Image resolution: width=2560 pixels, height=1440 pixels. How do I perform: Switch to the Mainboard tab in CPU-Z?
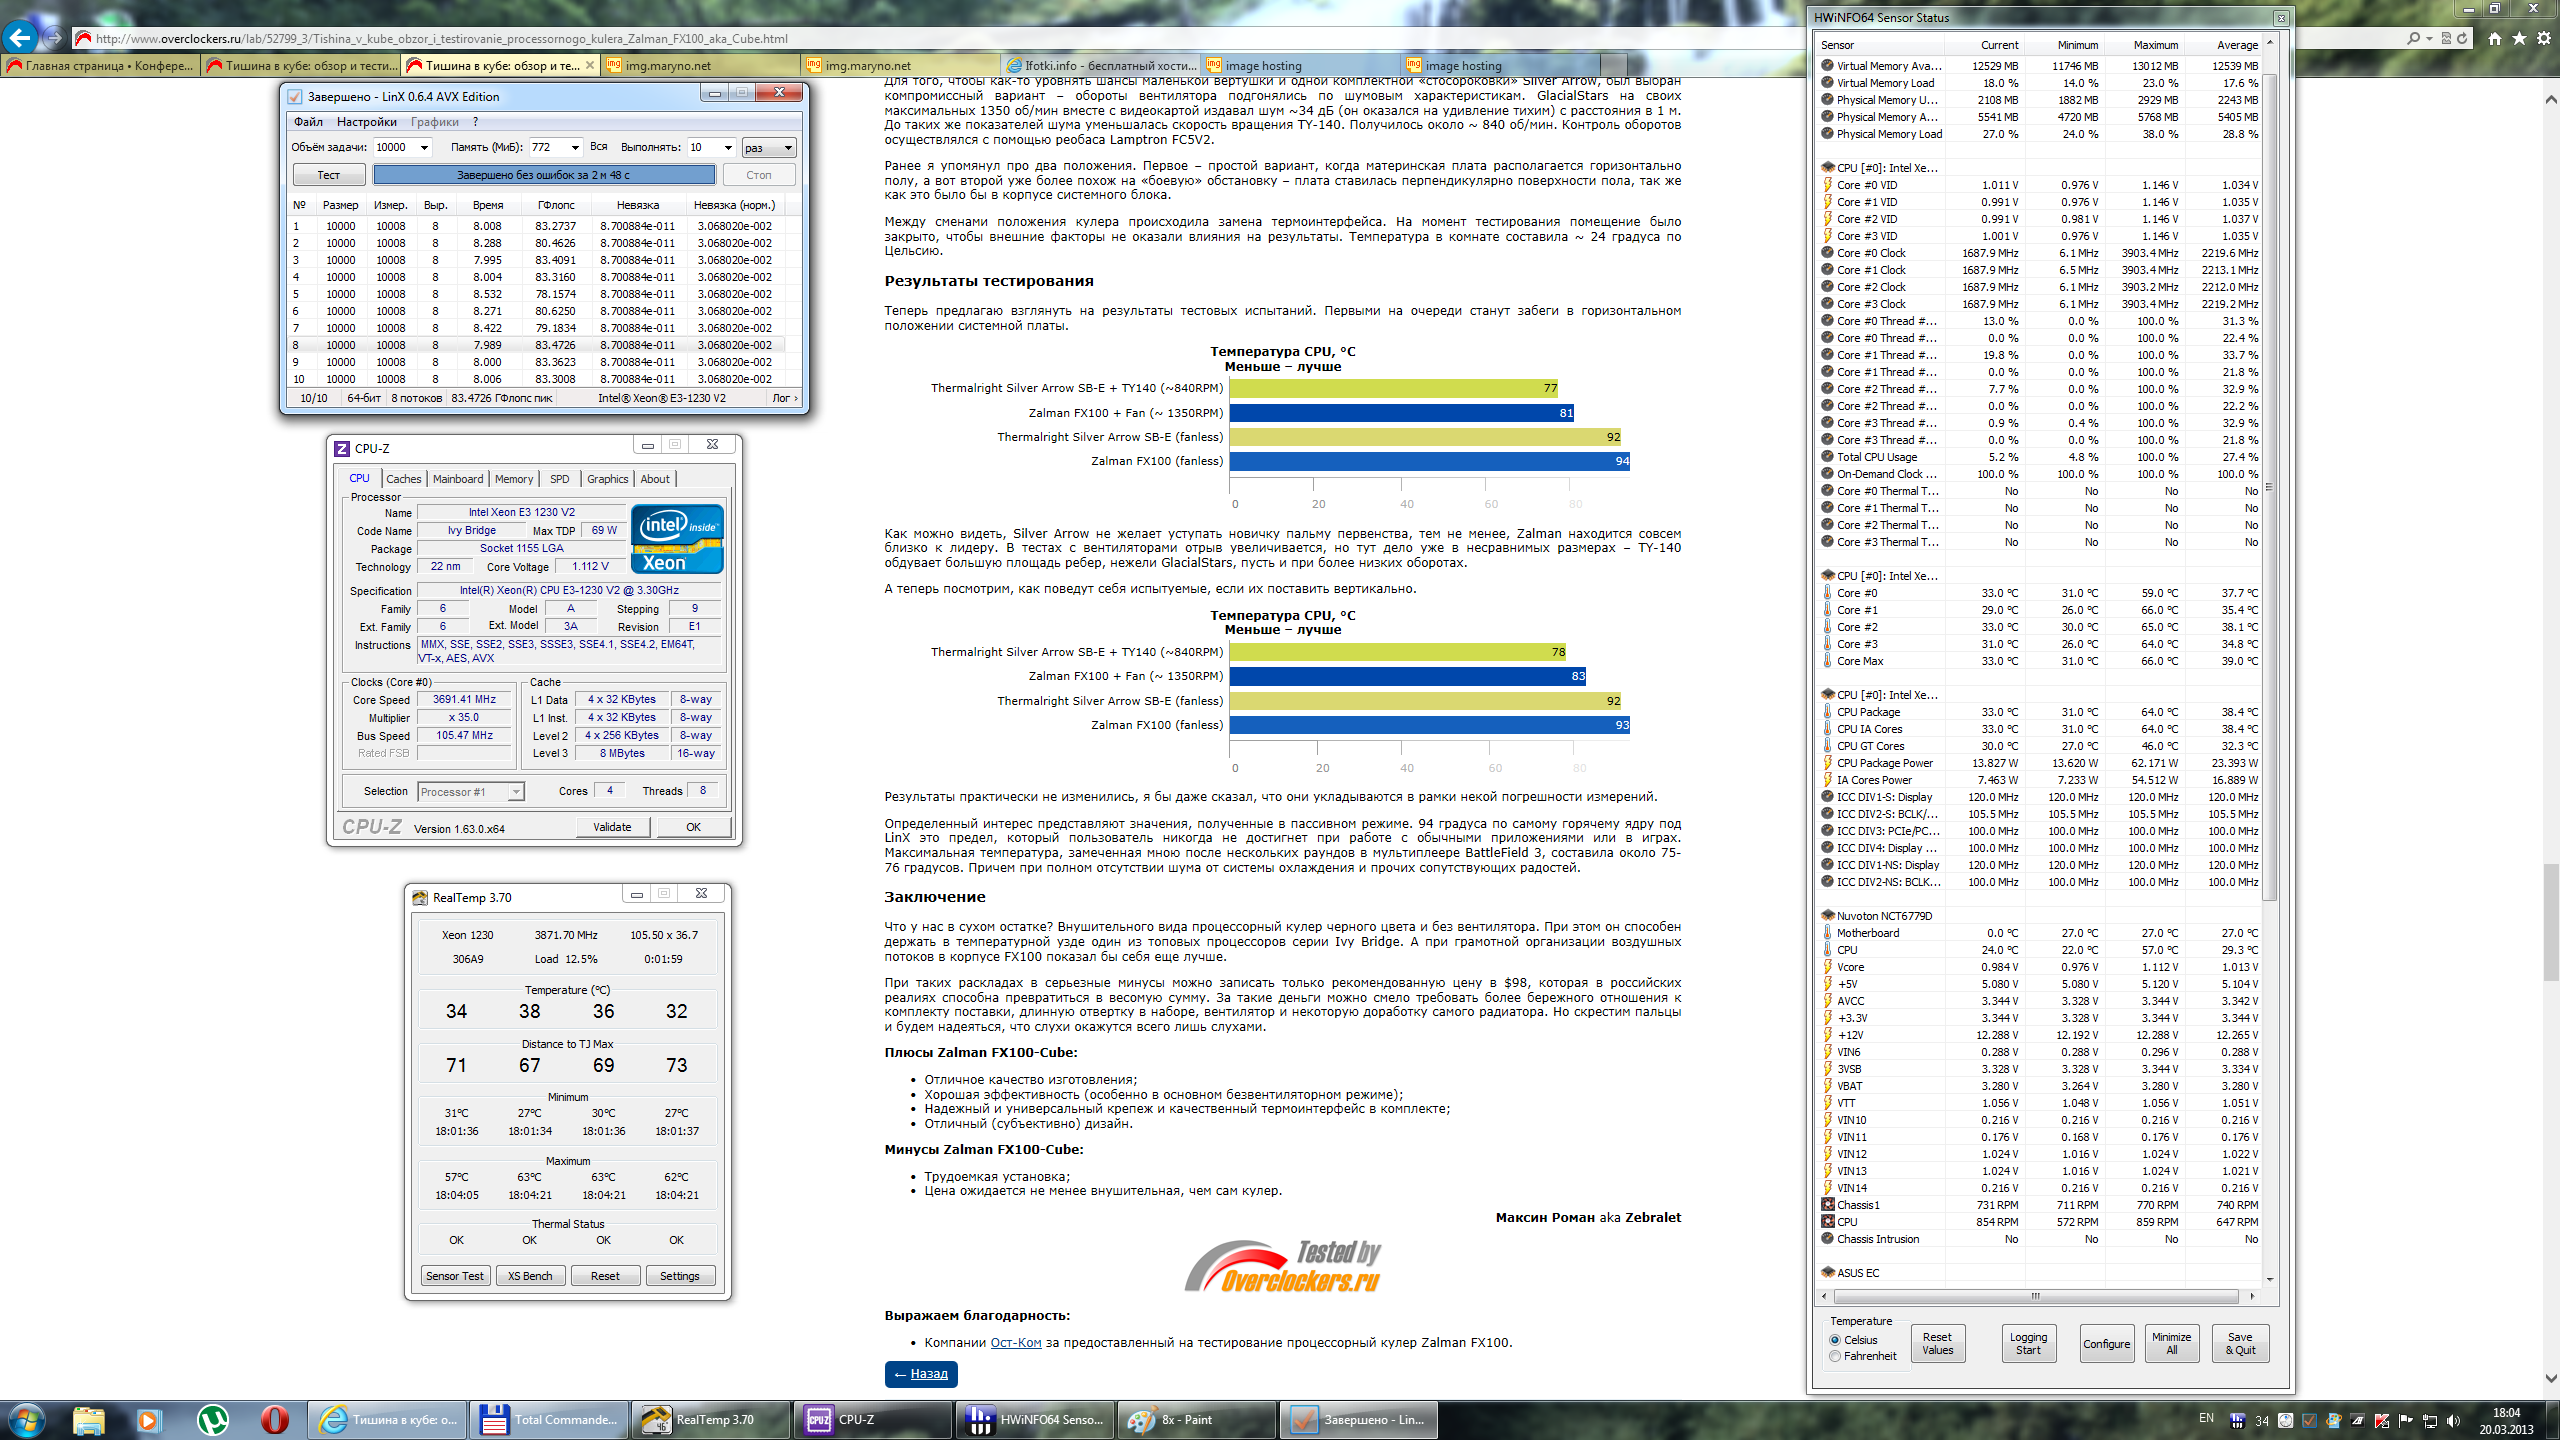(x=457, y=479)
